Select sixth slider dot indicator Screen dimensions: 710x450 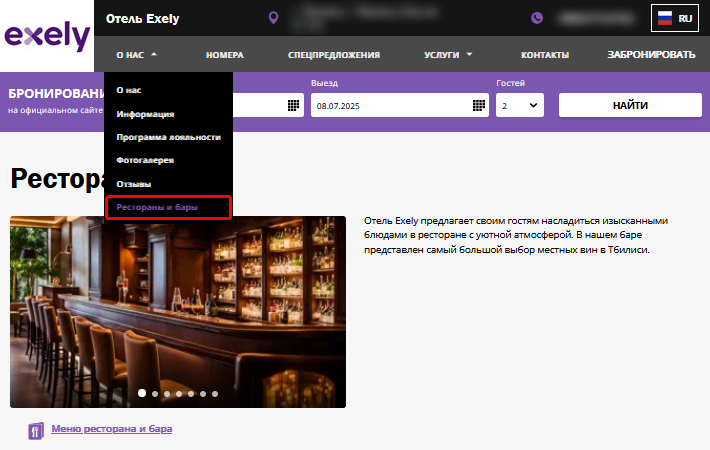203,394
